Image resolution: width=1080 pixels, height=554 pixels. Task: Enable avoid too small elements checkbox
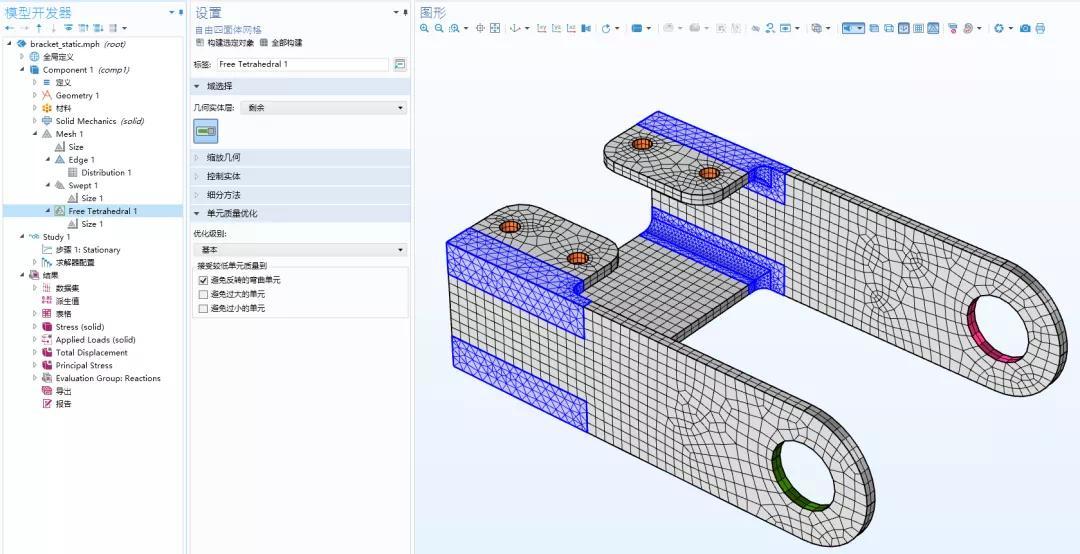[203, 308]
